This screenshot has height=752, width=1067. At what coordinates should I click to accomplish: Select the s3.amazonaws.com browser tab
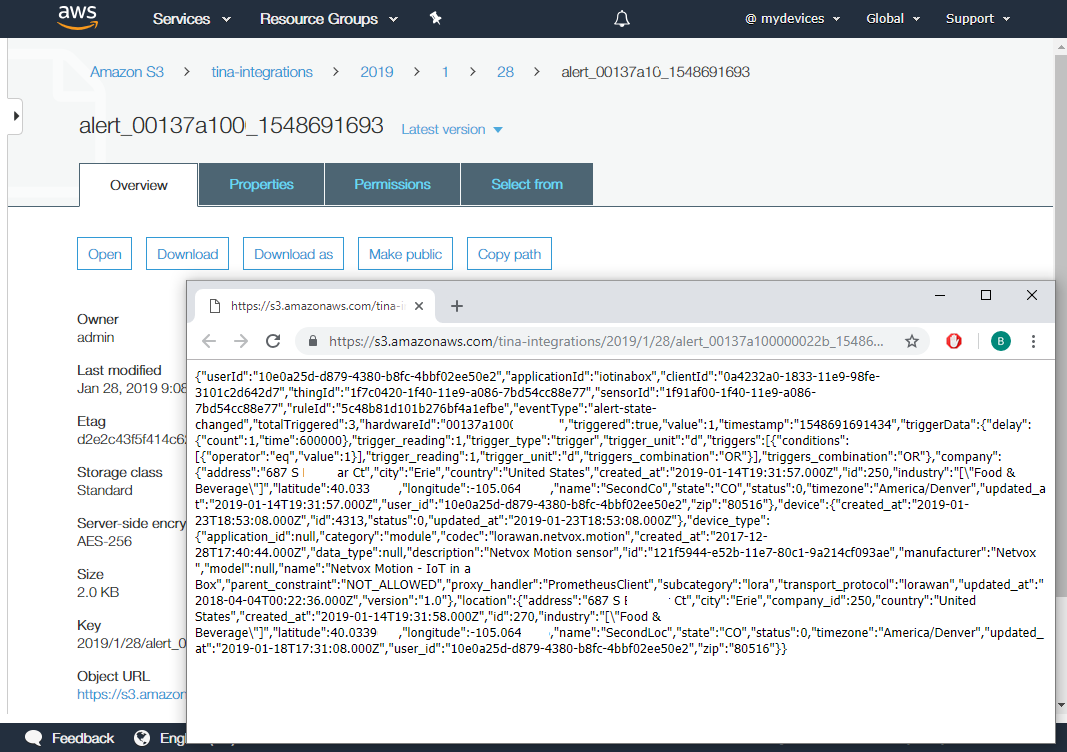pos(315,306)
